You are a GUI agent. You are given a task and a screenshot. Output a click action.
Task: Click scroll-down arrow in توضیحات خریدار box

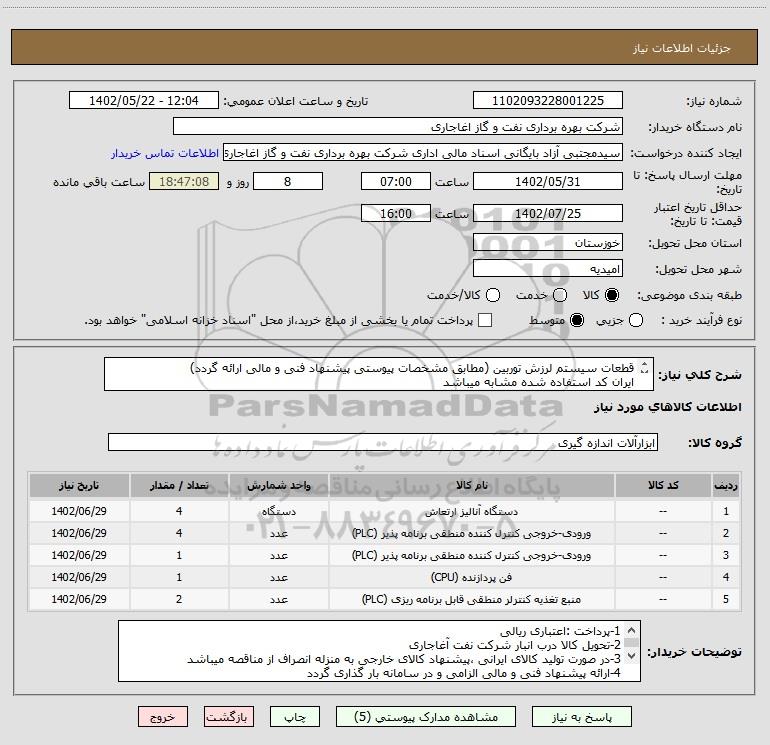pos(632,656)
